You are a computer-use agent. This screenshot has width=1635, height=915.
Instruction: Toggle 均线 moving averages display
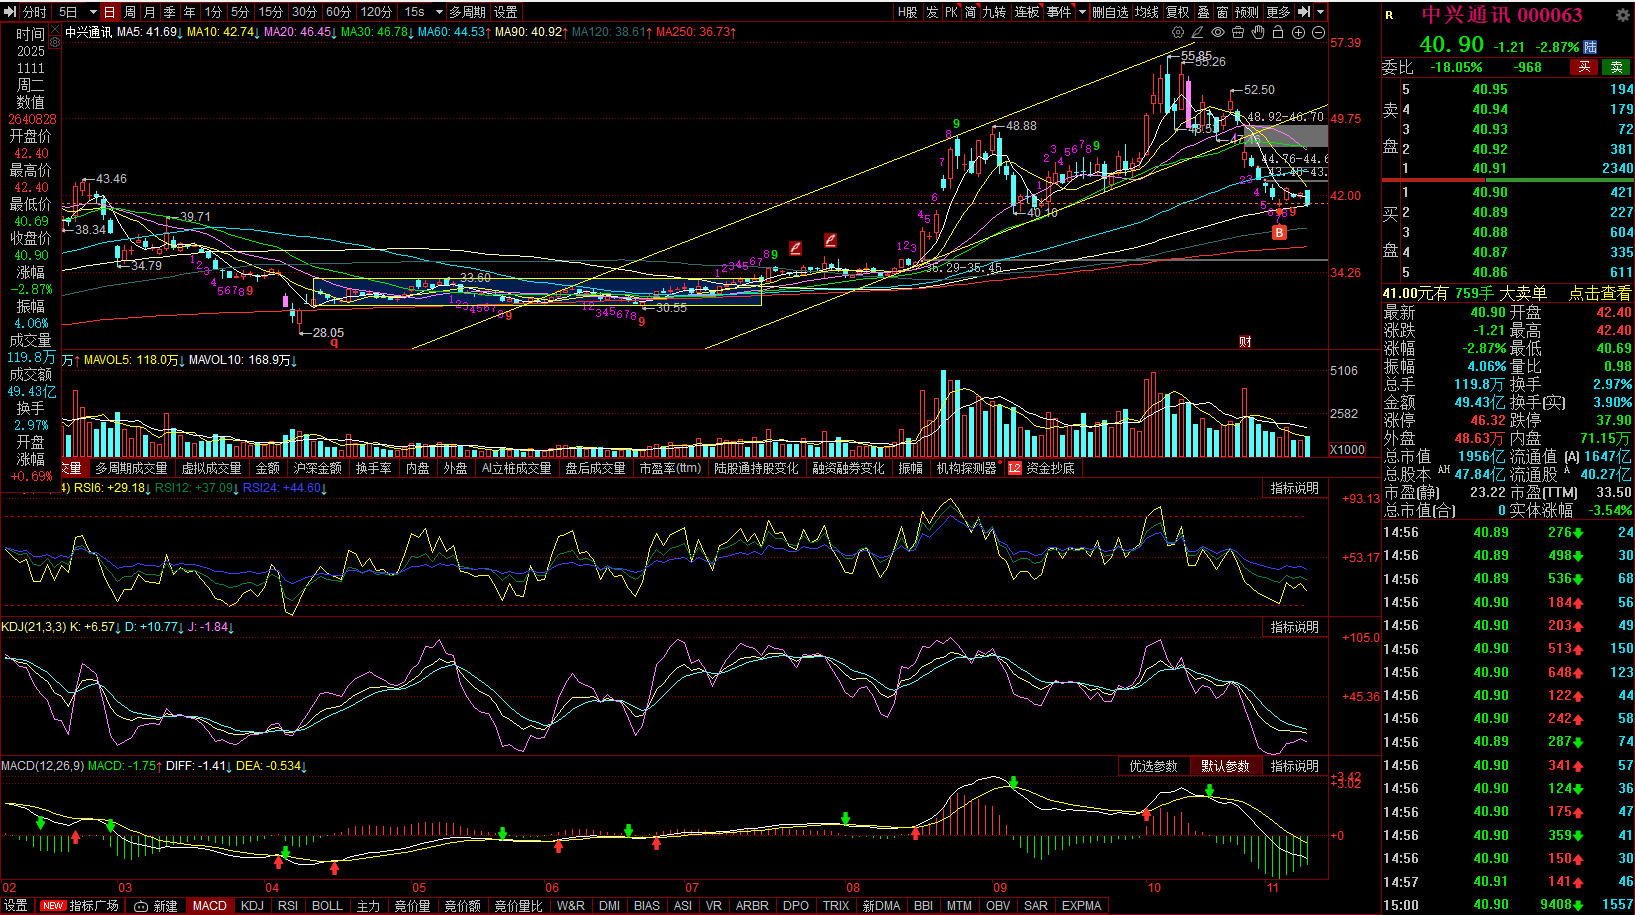click(x=1146, y=12)
